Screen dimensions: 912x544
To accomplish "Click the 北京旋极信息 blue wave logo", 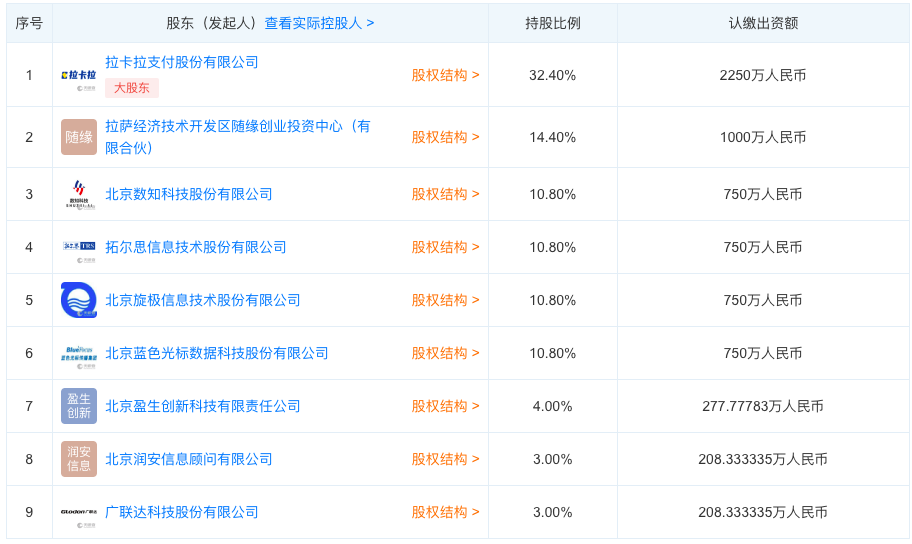I will (79, 300).
